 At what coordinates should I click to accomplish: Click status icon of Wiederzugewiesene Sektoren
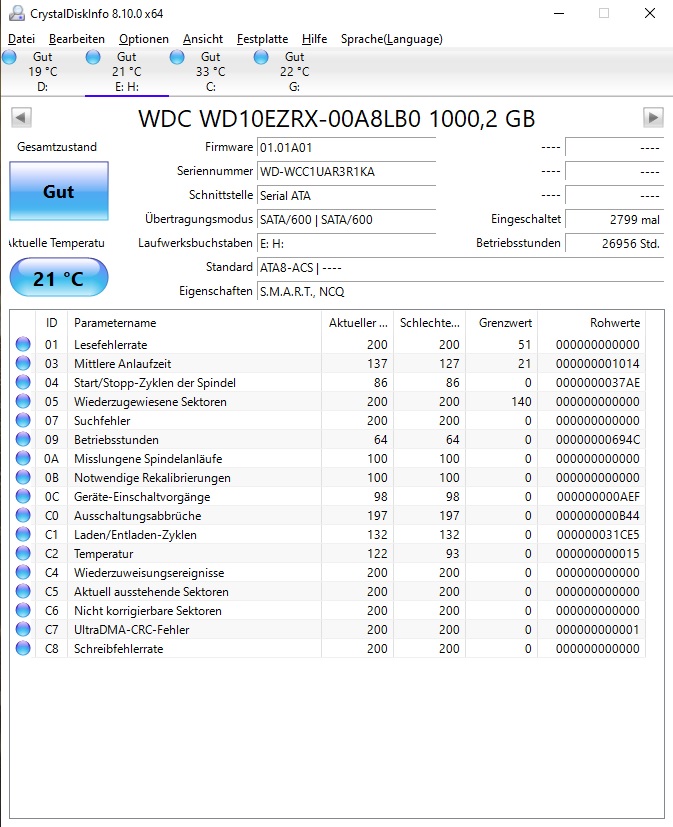coord(23,401)
